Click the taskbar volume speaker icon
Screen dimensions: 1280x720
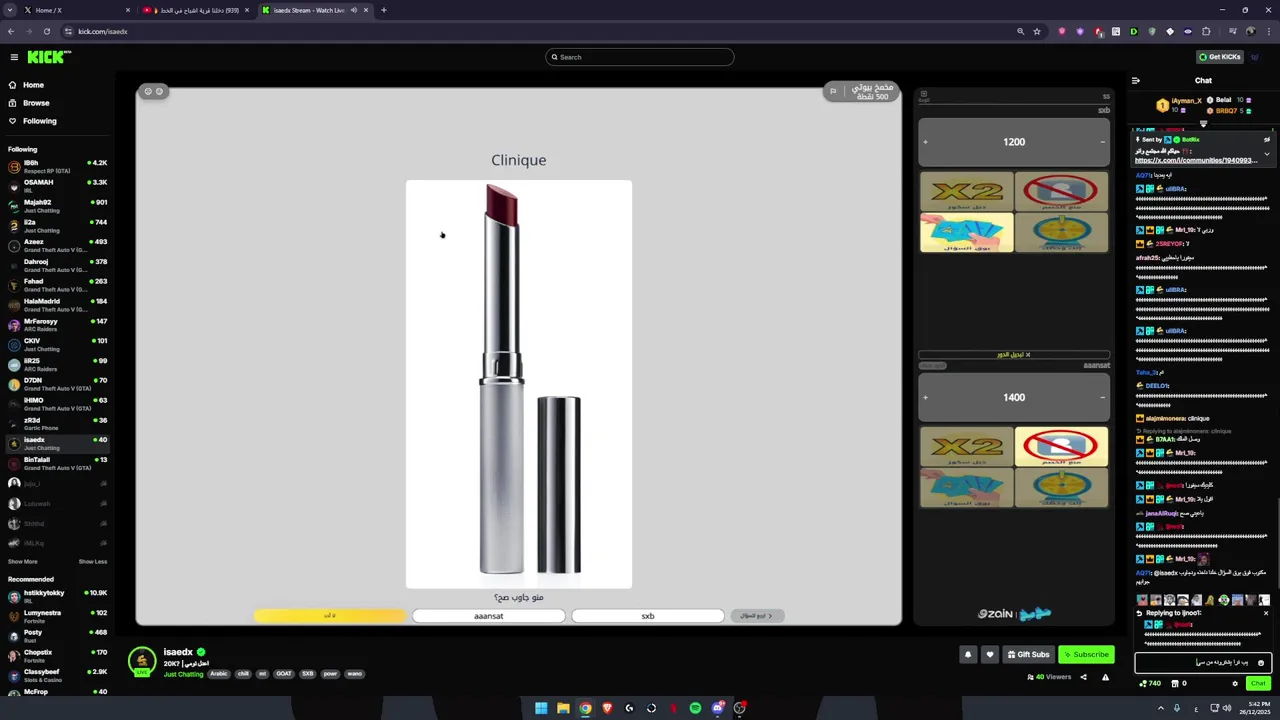(x=1226, y=708)
